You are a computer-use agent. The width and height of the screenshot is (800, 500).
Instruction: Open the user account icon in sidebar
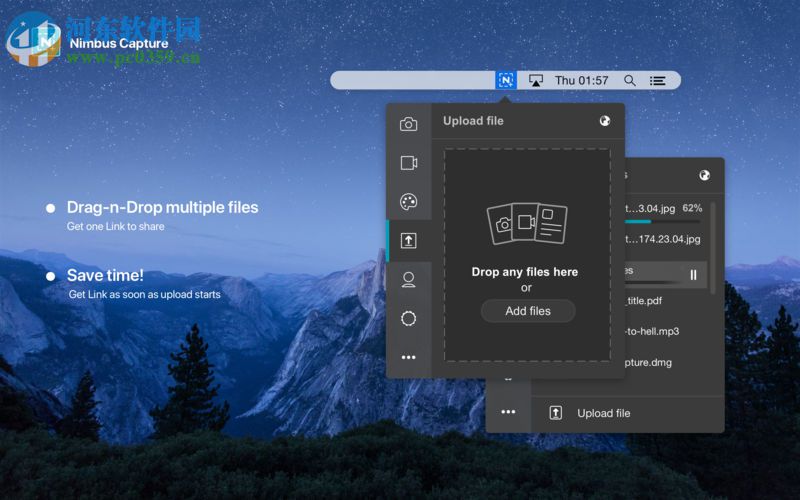[x=408, y=280]
